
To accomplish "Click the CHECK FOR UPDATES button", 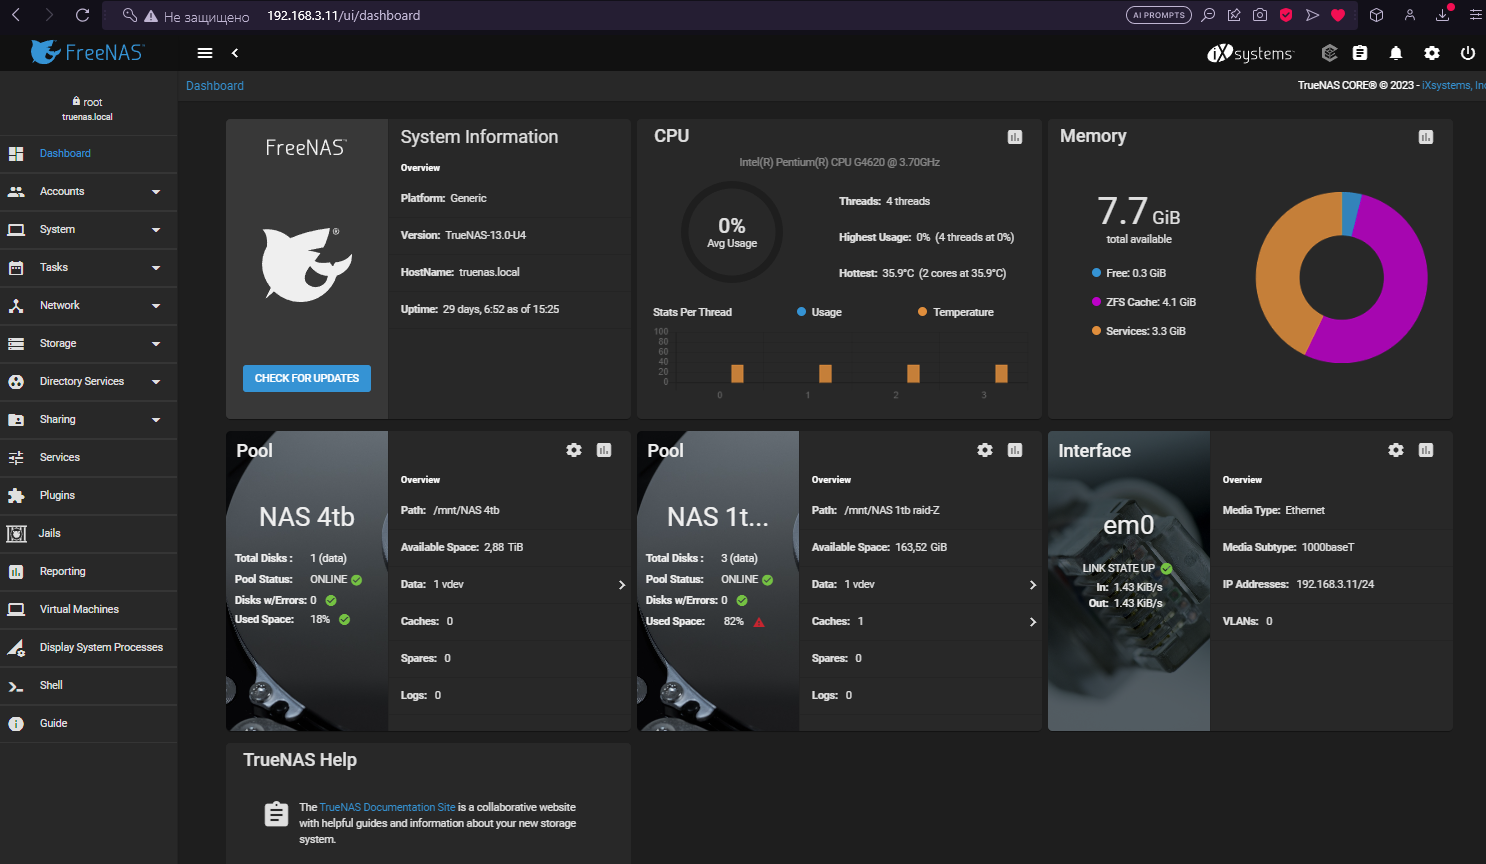I will click(x=307, y=378).
